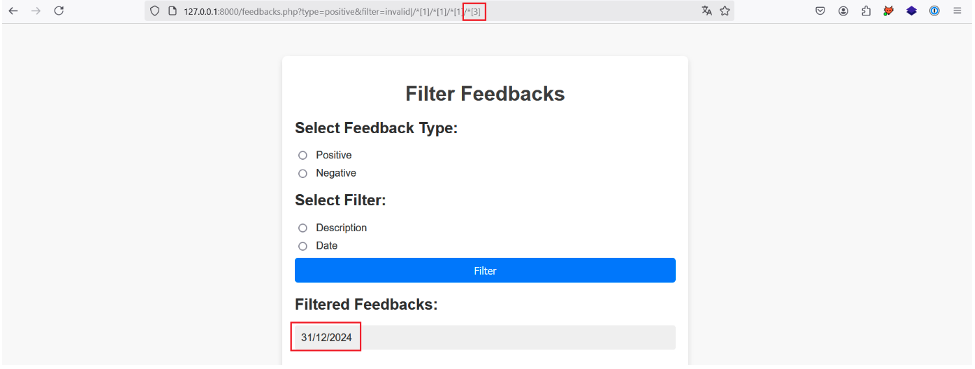Open the extensions puzzle icon
This screenshot has width=975, height=369.
866,11
